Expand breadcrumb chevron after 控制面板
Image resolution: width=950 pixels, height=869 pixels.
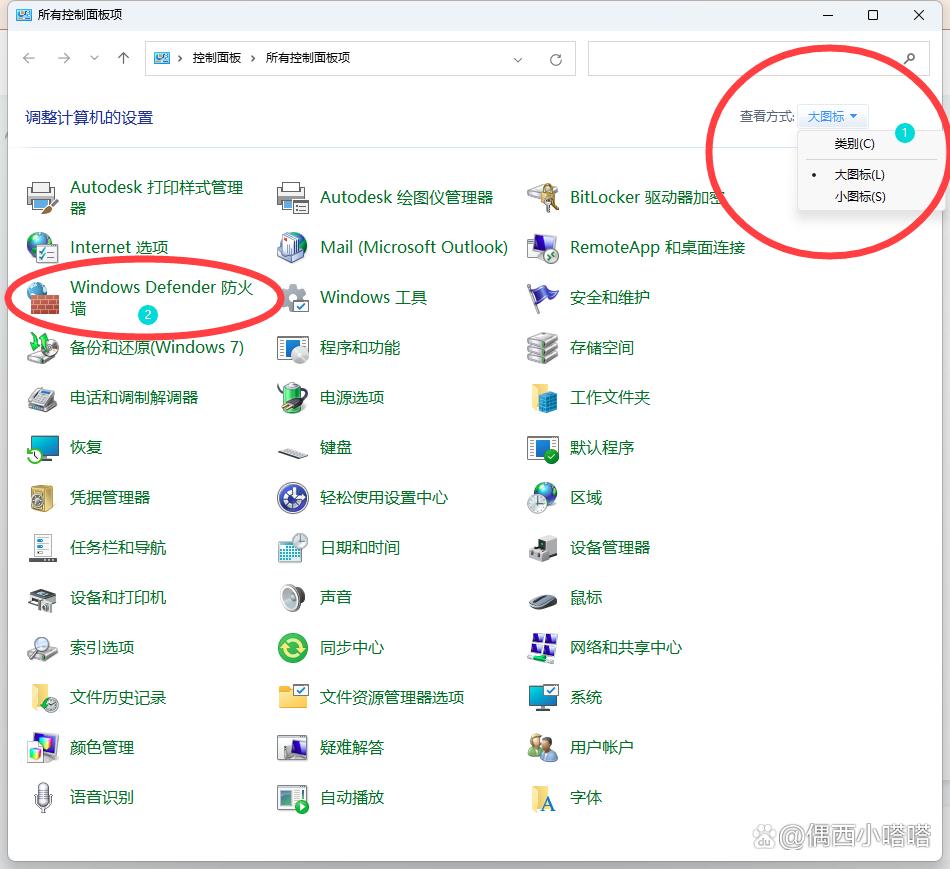coord(253,58)
